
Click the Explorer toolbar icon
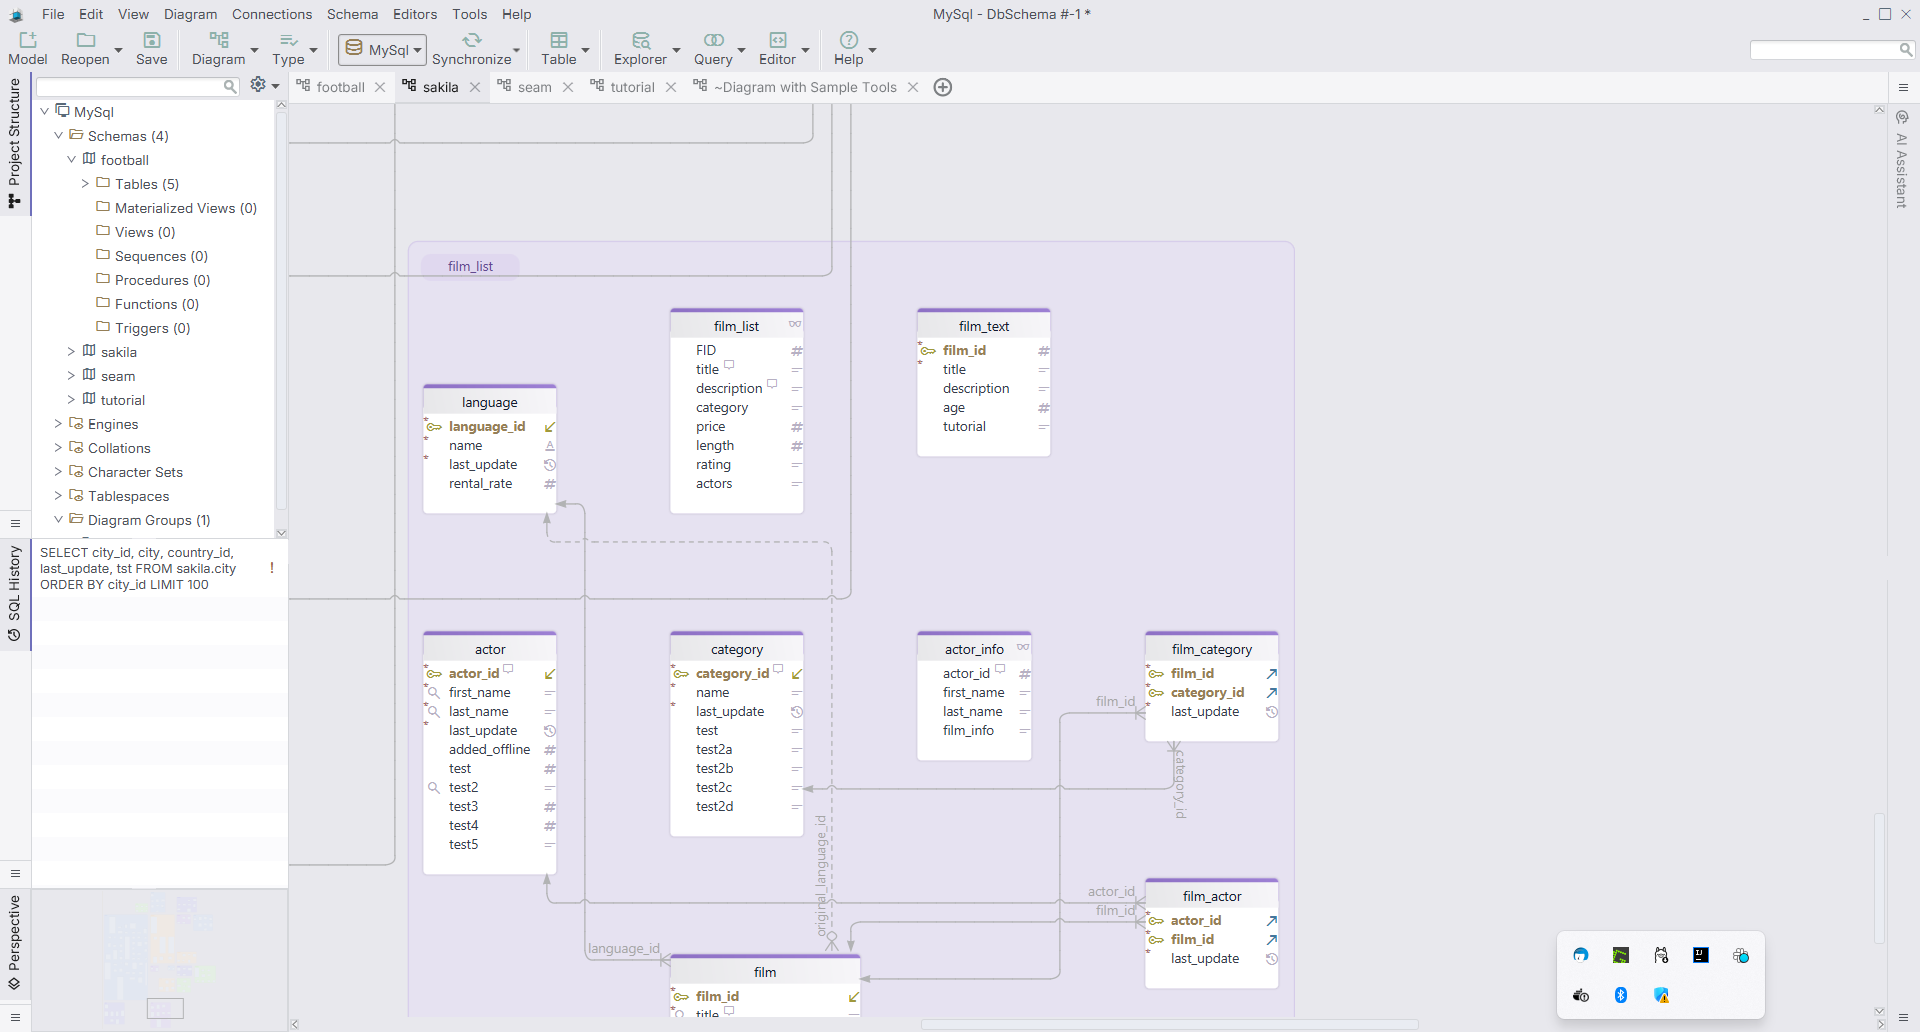coord(640,41)
